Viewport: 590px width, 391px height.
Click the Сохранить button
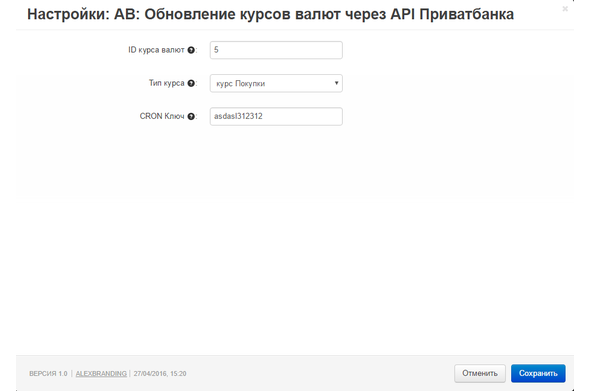click(x=538, y=373)
